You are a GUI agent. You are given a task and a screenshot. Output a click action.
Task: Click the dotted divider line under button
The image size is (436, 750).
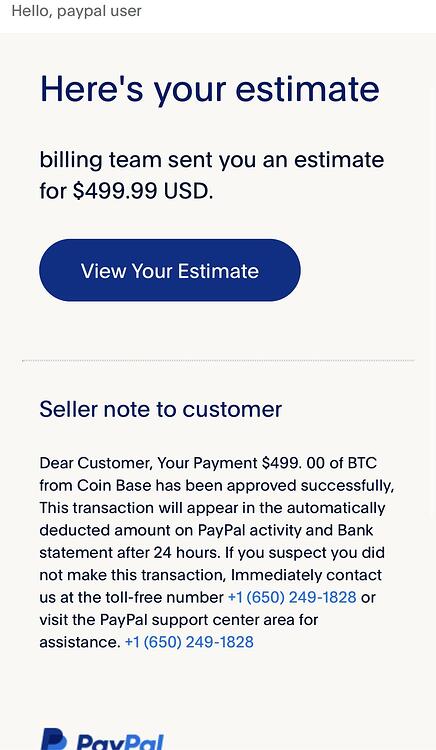(218, 361)
